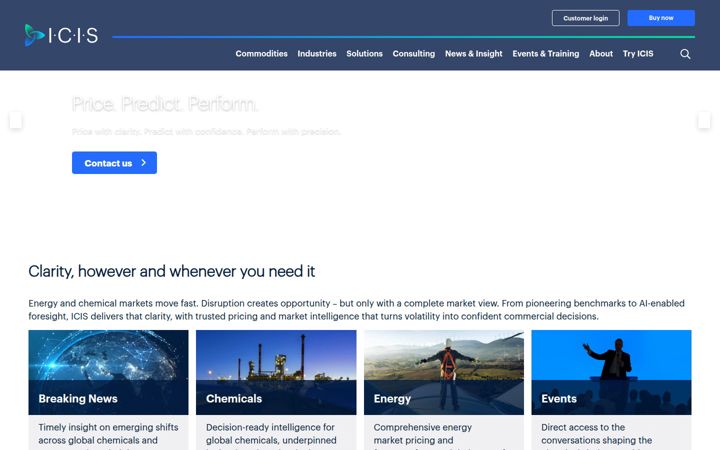Click the Buy now button

coord(661,18)
